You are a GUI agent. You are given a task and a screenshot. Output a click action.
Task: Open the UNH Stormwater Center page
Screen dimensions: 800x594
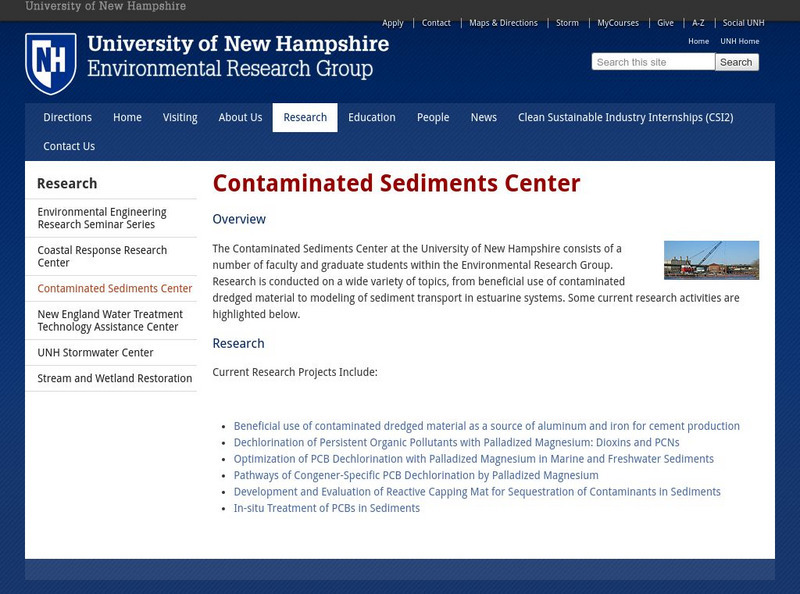[x=95, y=352]
